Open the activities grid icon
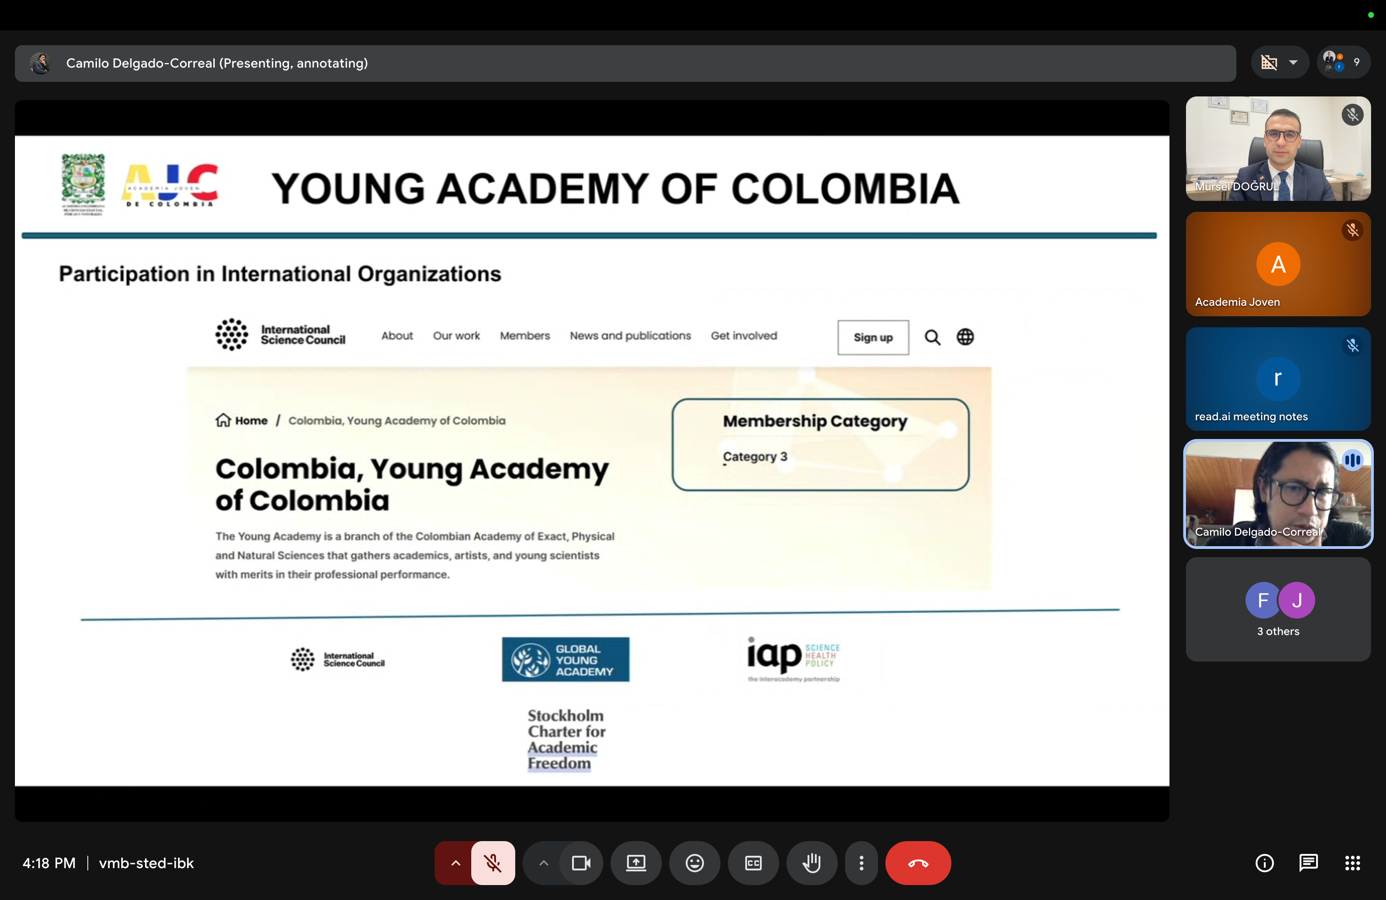This screenshot has height=900, width=1386. point(1352,863)
